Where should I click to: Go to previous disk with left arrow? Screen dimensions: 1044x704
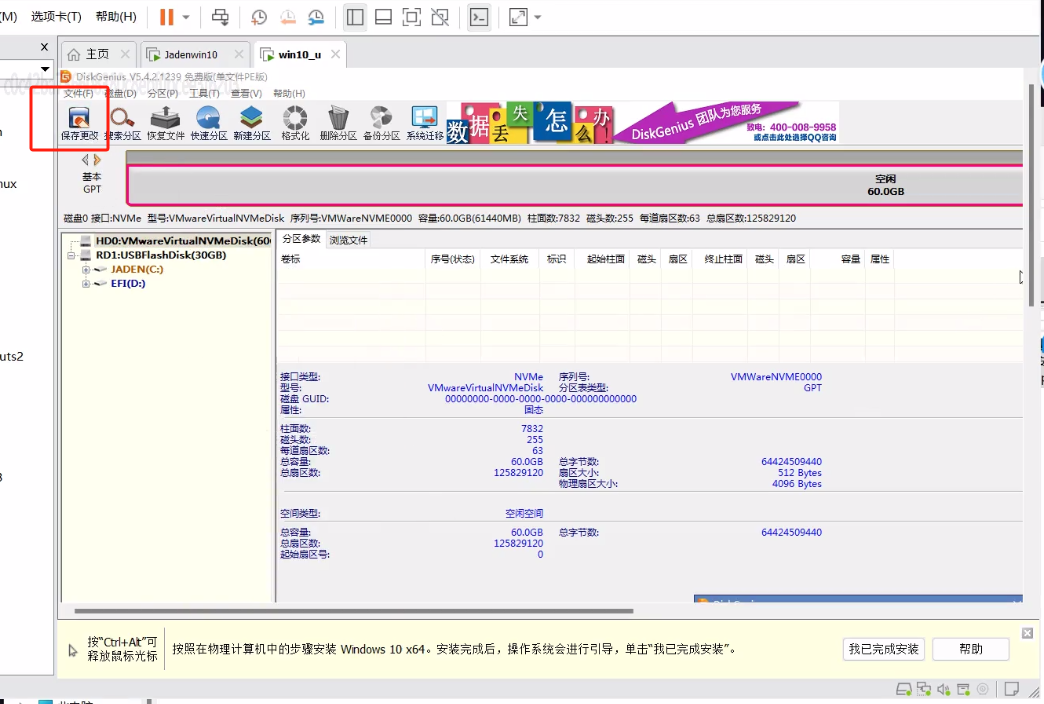85,160
